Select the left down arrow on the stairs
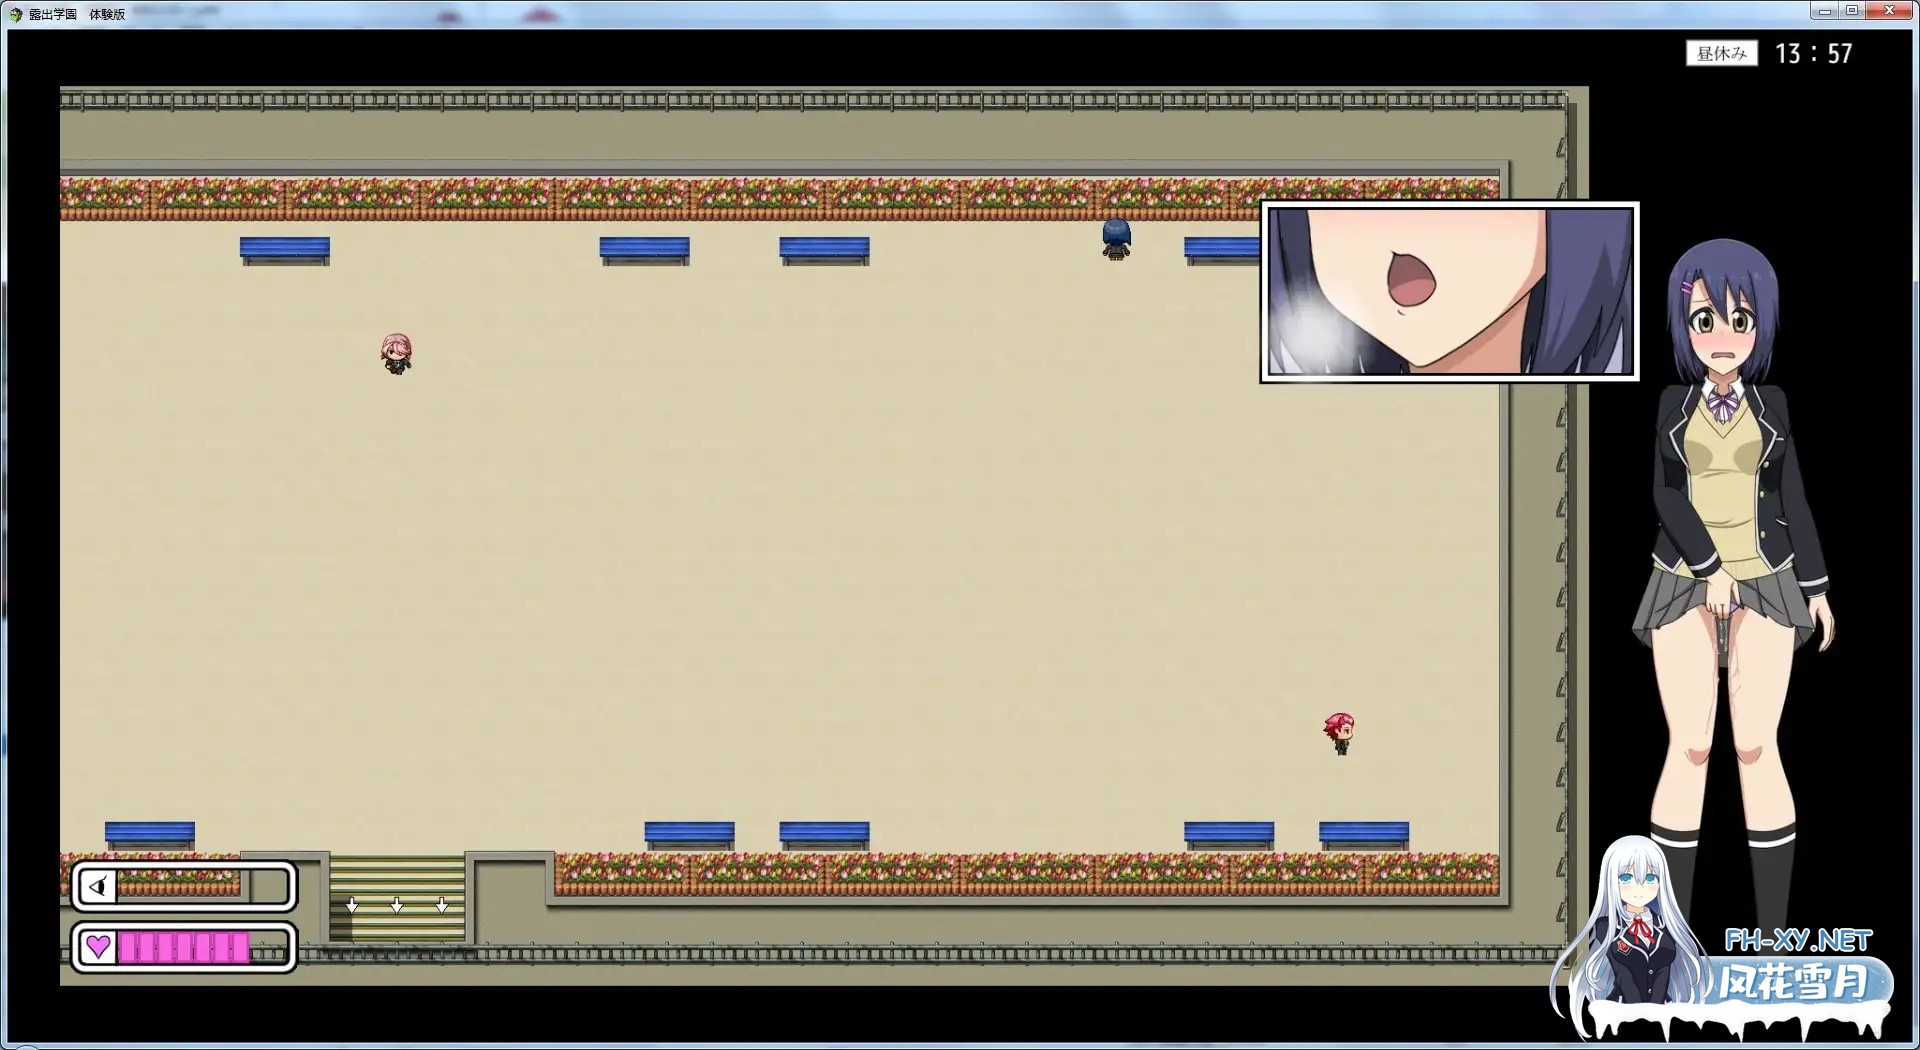 pyautogui.click(x=352, y=905)
